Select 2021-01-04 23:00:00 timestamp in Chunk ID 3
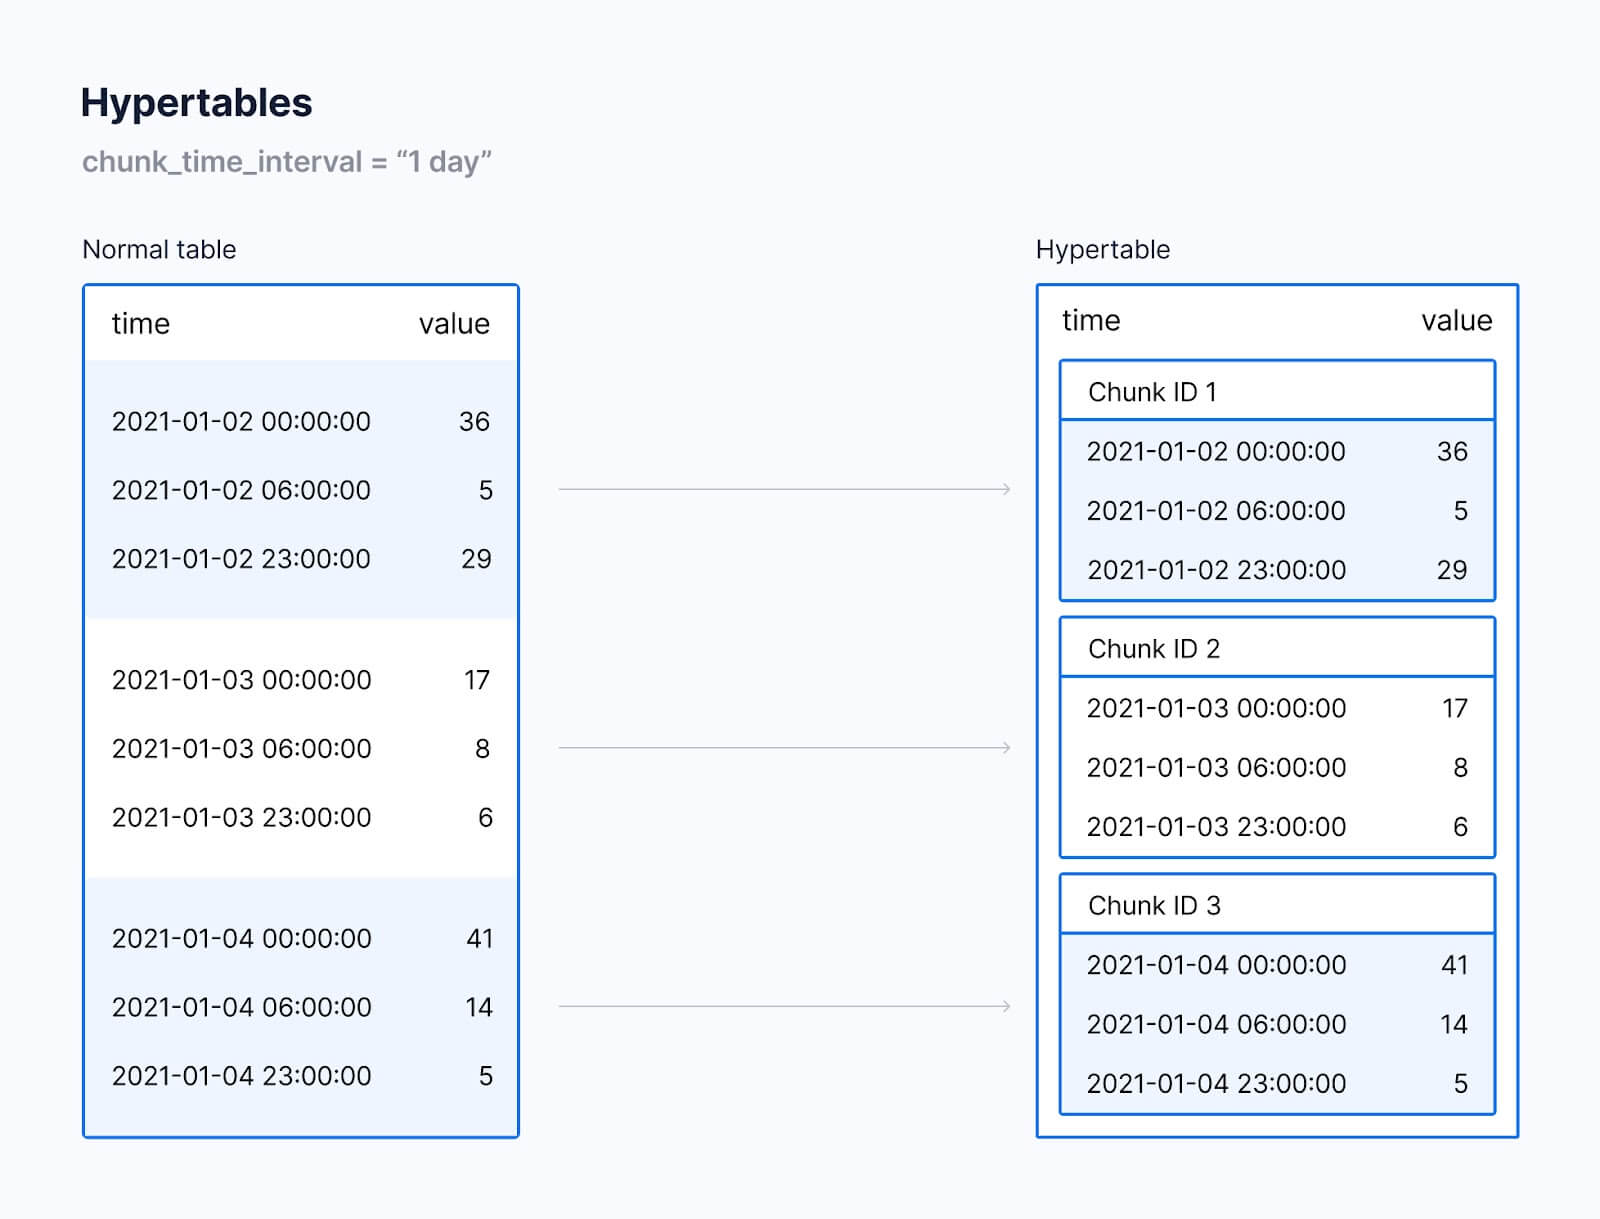 point(1216,1084)
